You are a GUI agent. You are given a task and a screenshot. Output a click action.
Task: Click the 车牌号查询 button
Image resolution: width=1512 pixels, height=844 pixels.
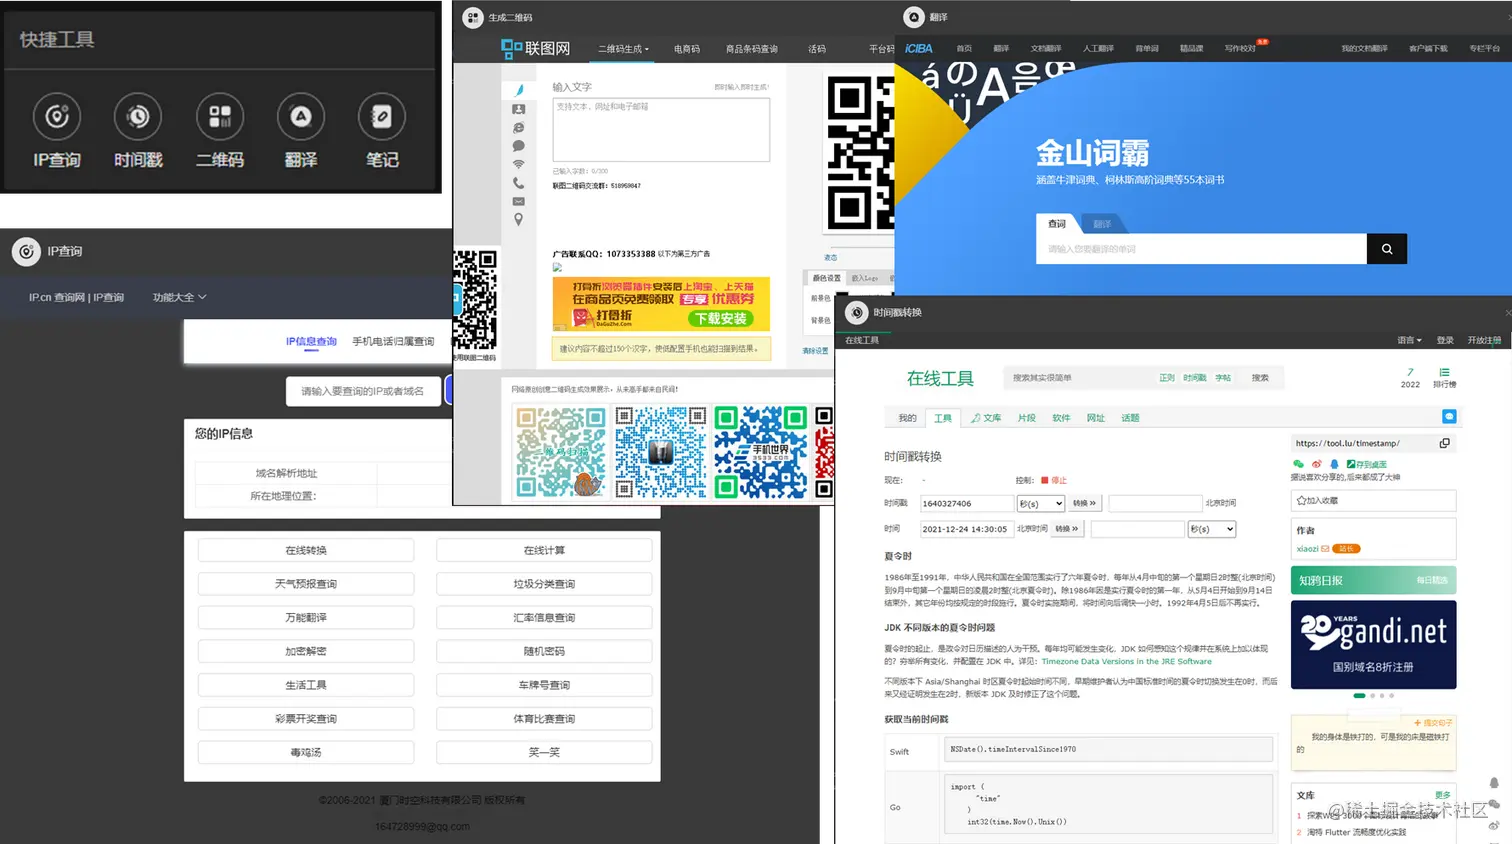[544, 685]
